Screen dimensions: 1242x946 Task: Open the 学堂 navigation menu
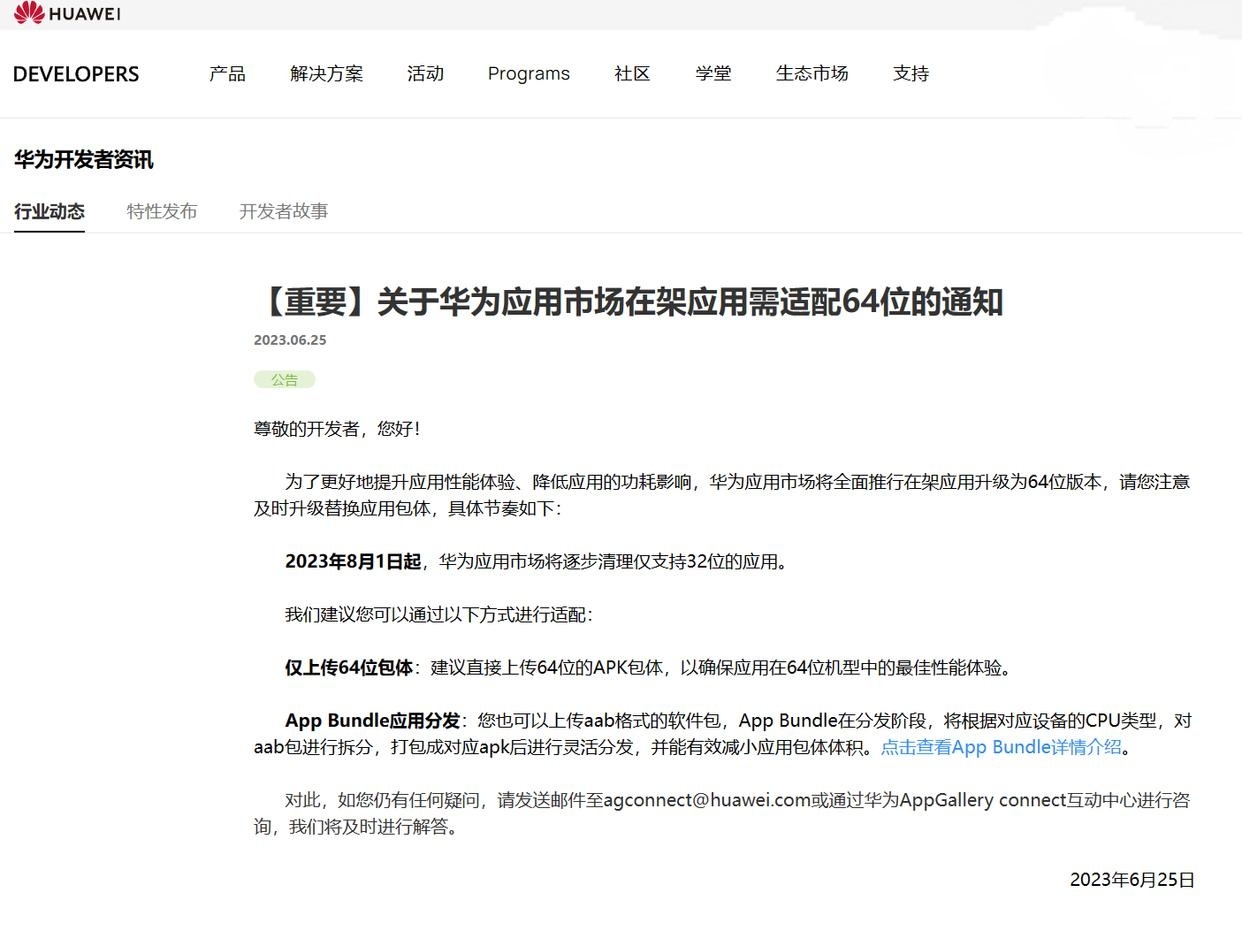pos(714,73)
